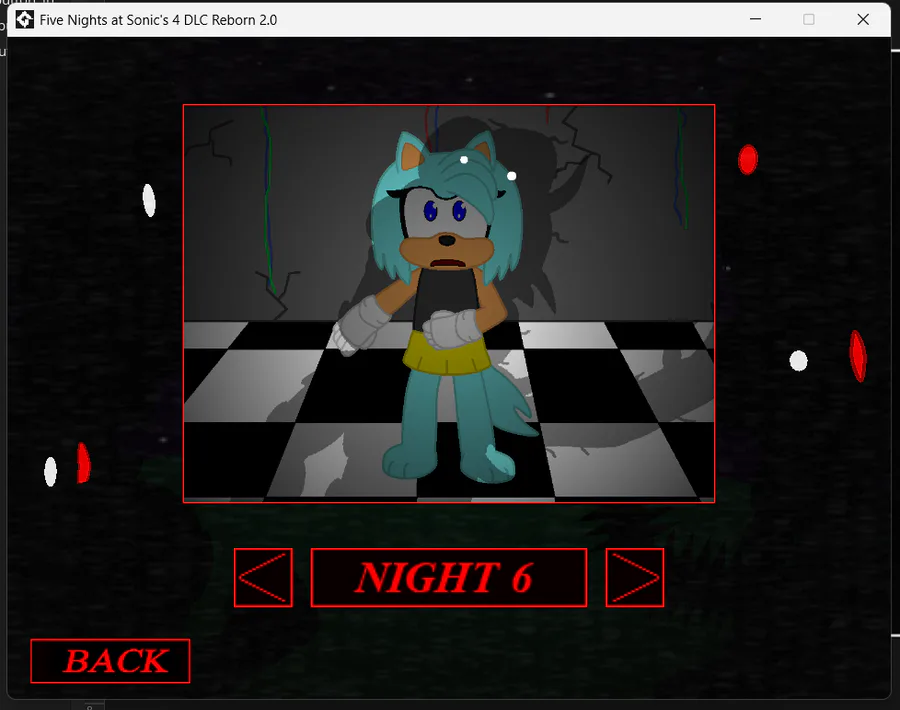Return with the BACK button
Viewport: 900px width, 710px height.
click(x=110, y=661)
